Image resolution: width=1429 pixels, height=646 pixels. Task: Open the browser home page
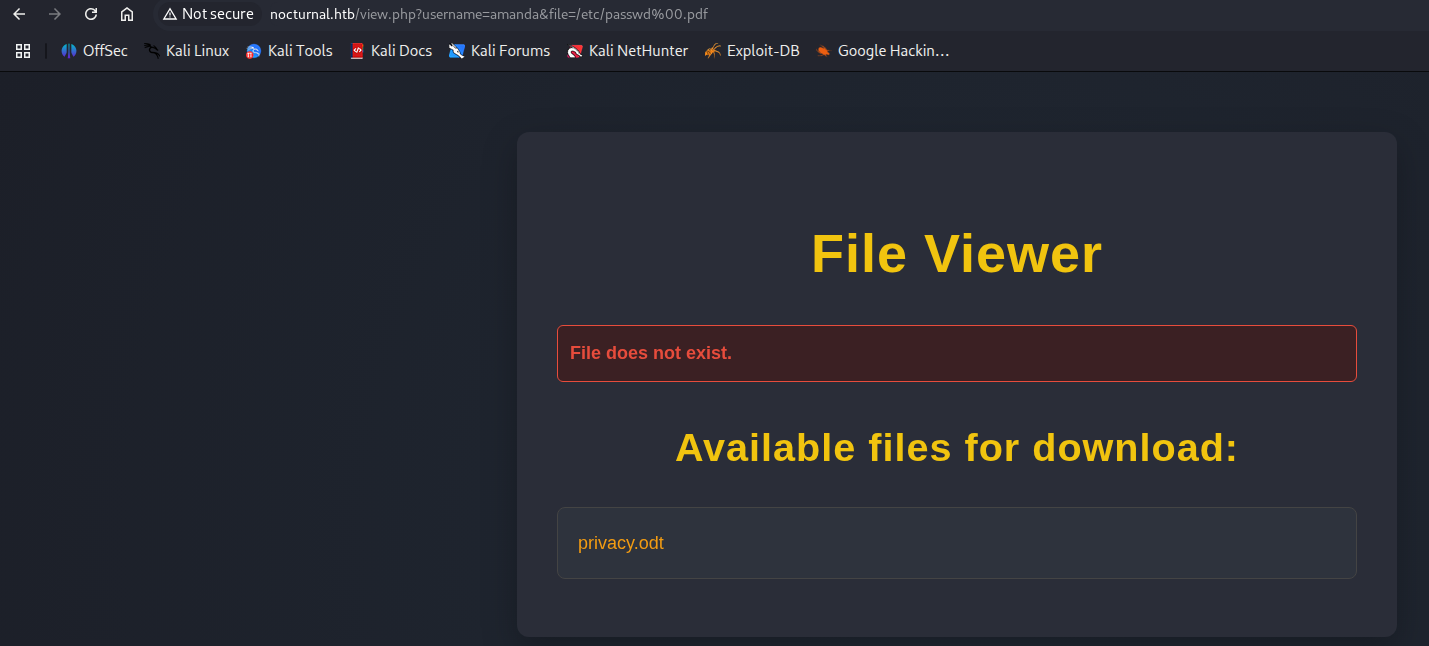coord(127,14)
